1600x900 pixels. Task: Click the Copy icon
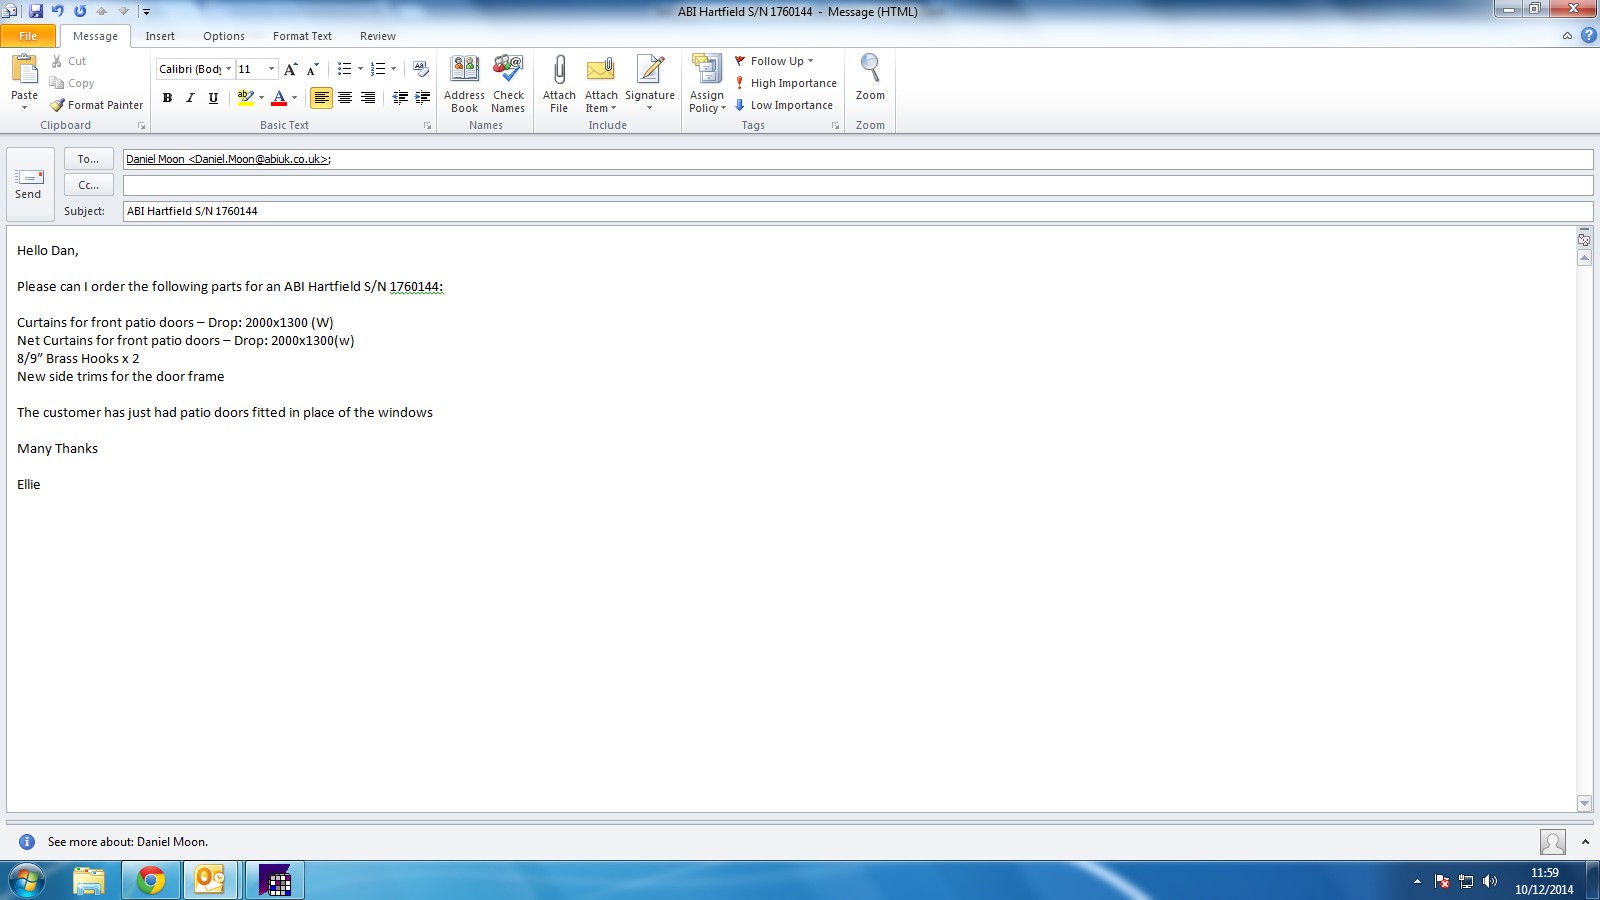(x=57, y=83)
